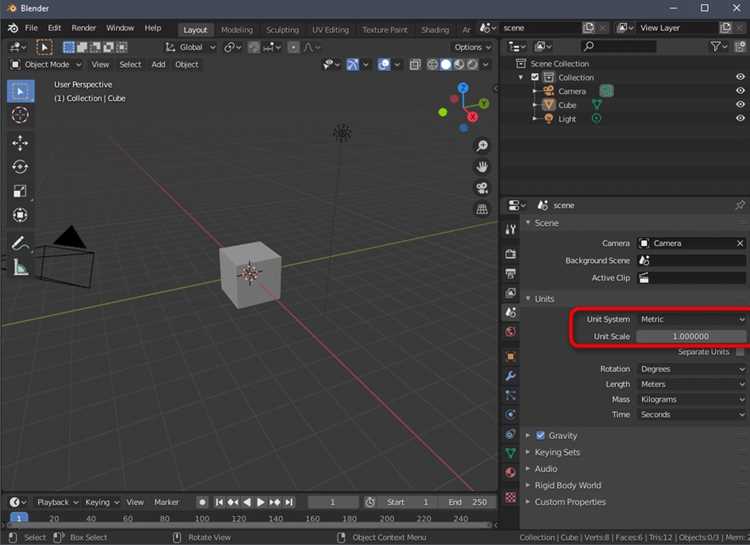Switch to the Sculpting workspace tab
This screenshot has width=750, height=545.
282,30
